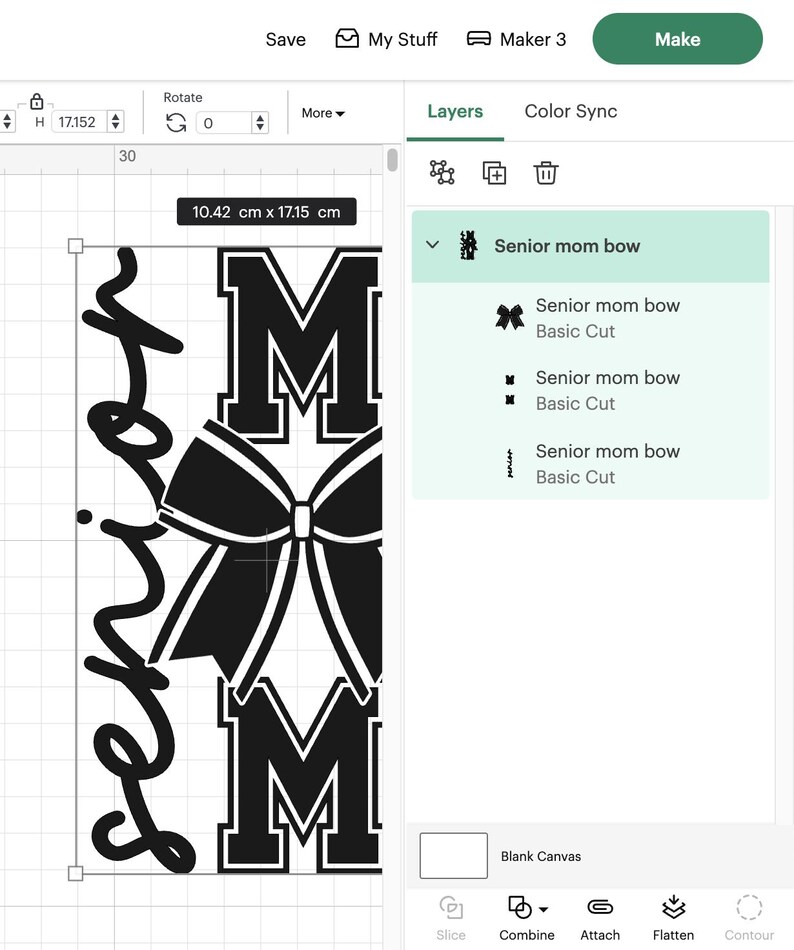
Task: Click the Duplicate layer icon
Action: (x=494, y=173)
